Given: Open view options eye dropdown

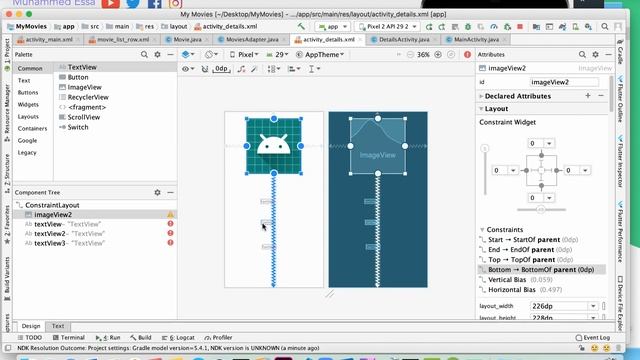Looking at the screenshot, I should pyautogui.click(x=188, y=69).
